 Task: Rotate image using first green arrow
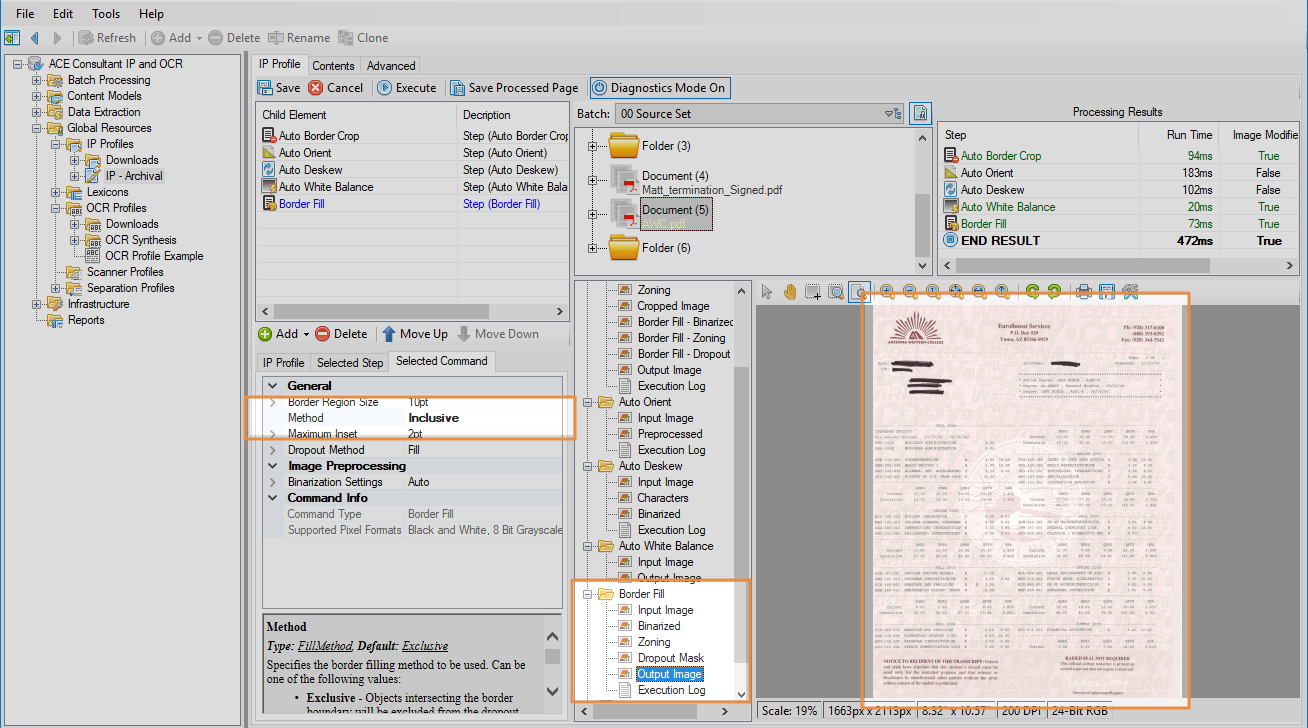click(x=1033, y=292)
